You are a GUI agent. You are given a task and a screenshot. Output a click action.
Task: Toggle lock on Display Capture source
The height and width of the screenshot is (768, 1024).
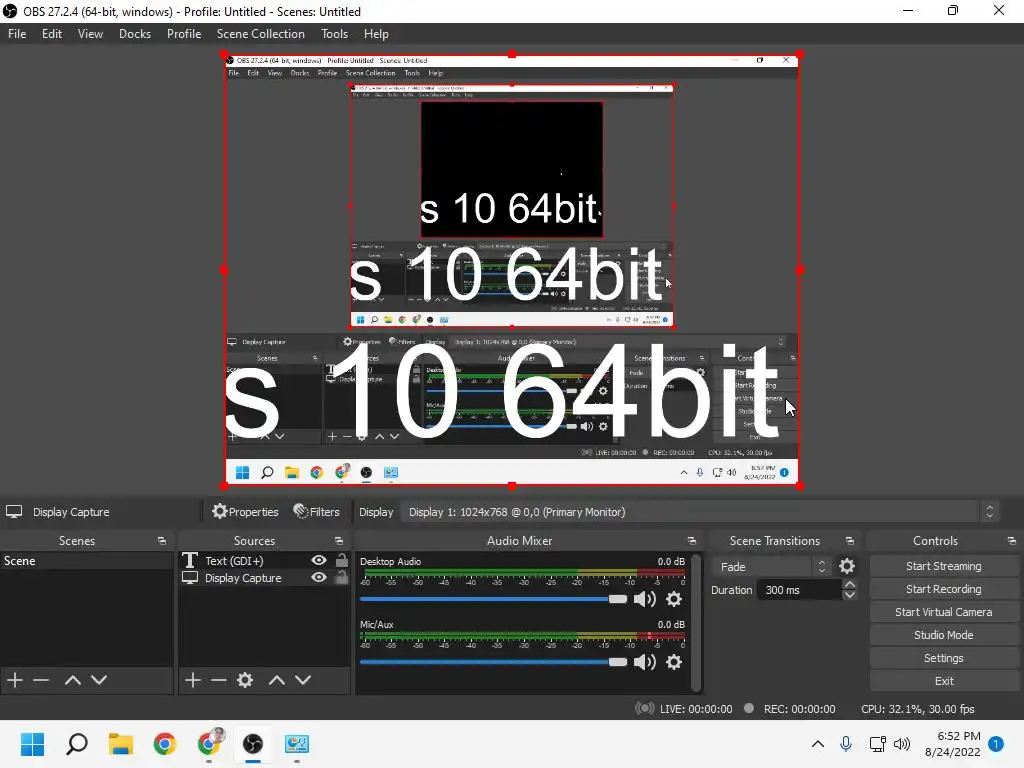click(342, 577)
